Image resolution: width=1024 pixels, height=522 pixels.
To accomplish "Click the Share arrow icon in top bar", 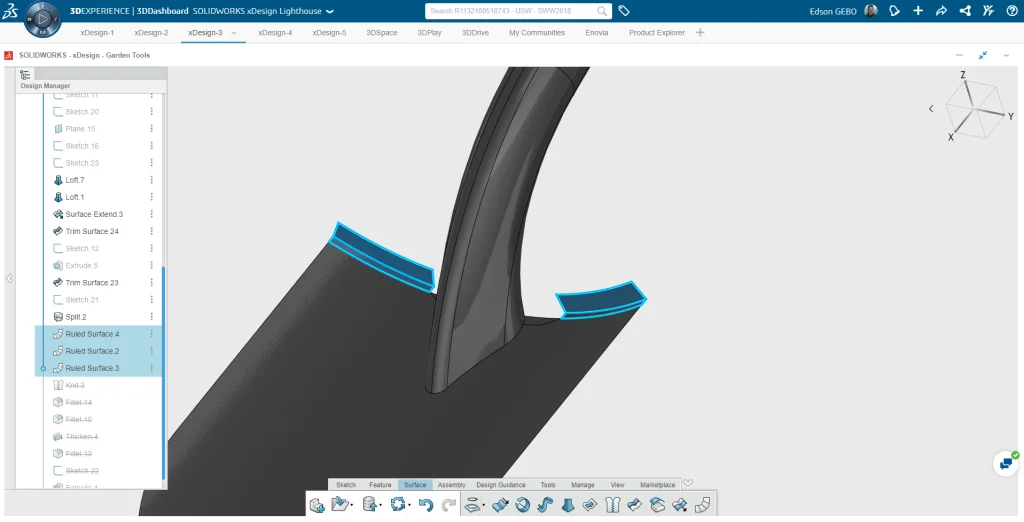I will (x=941, y=11).
